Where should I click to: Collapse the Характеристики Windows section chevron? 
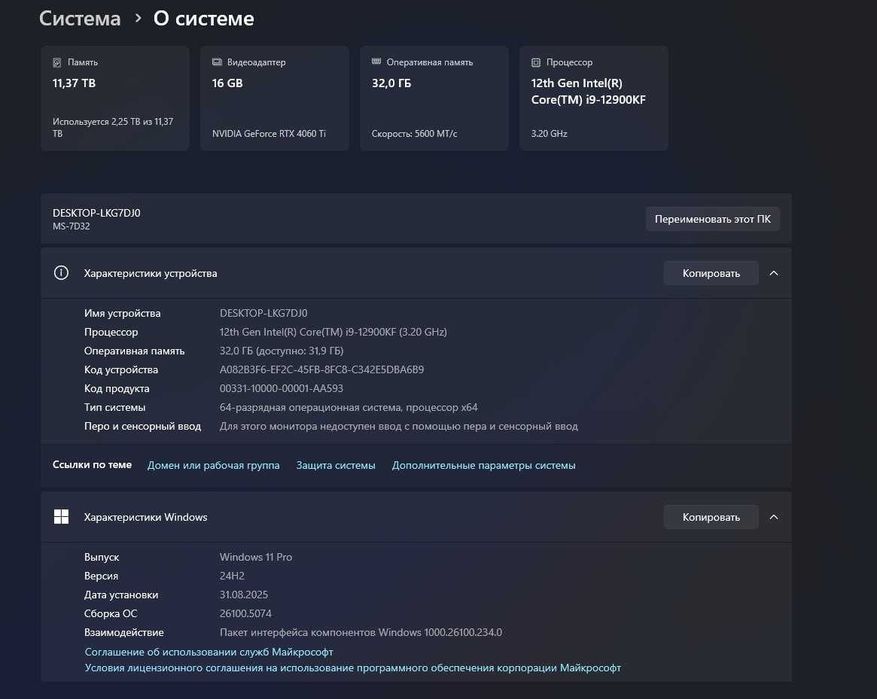(774, 517)
